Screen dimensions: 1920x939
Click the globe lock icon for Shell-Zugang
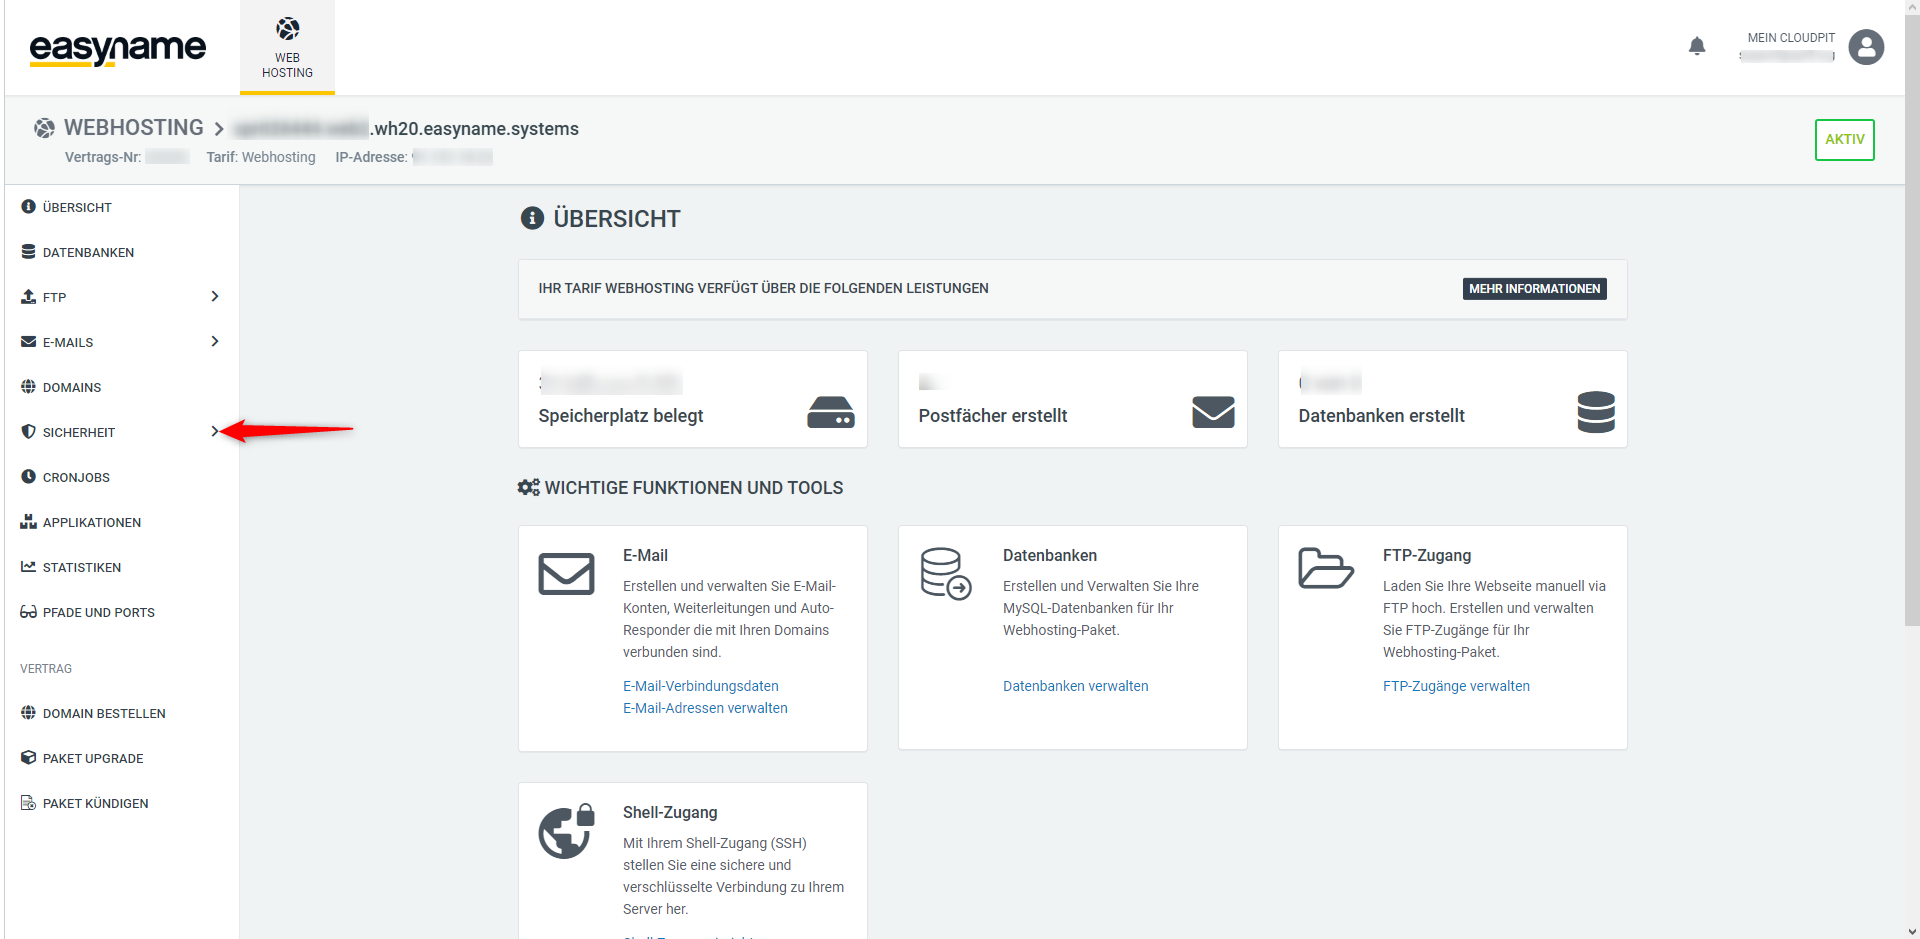[566, 831]
